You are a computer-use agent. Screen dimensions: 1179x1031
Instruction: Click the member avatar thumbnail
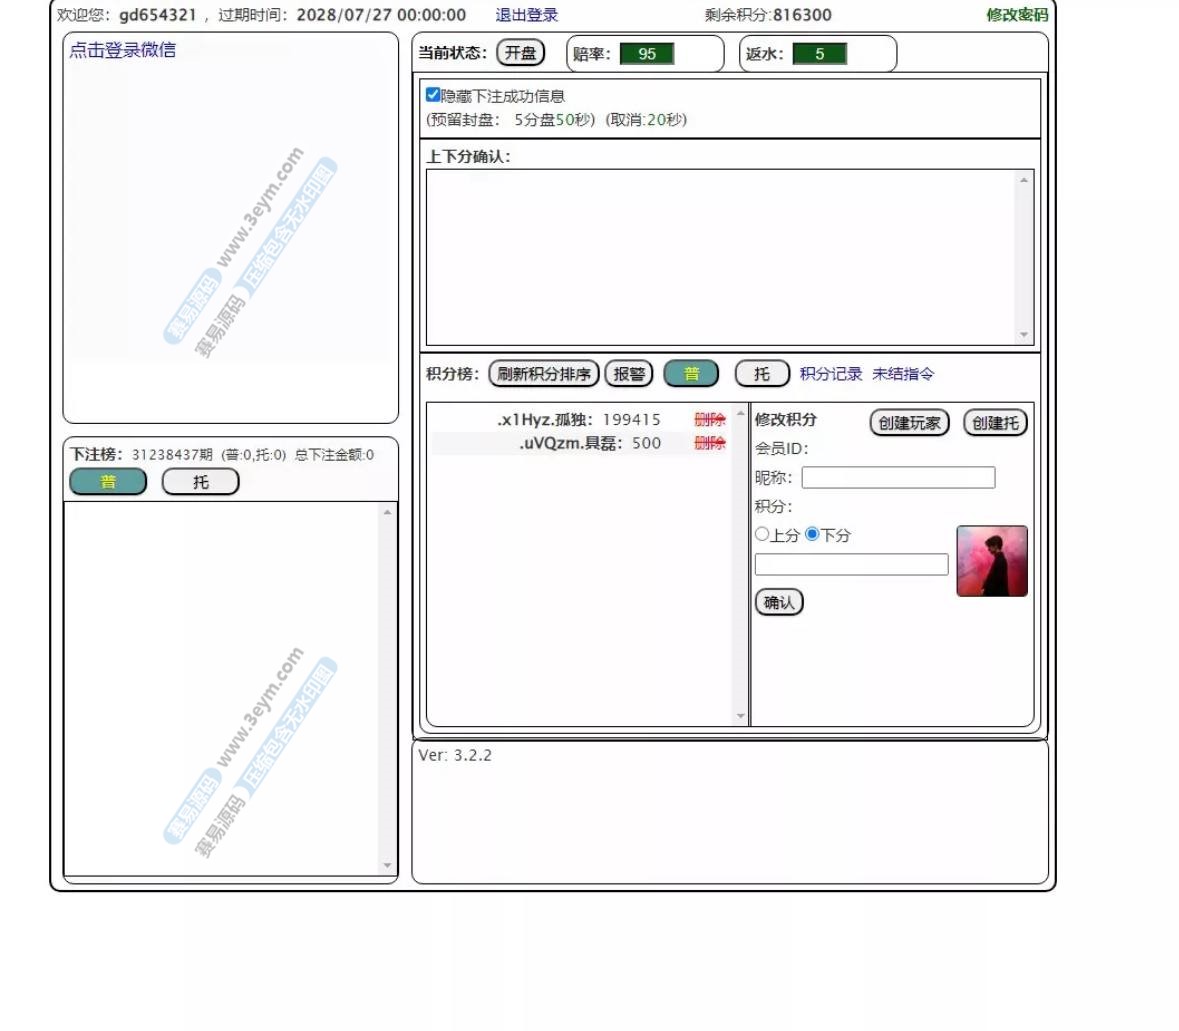991,561
